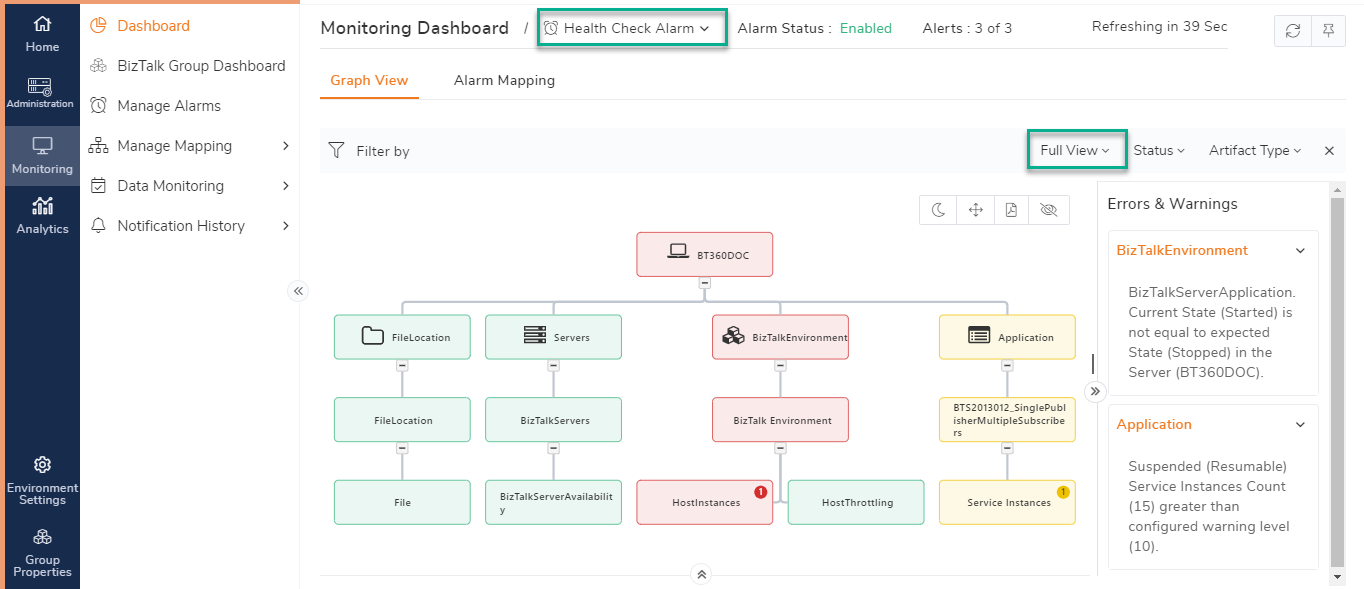The width and height of the screenshot is (1364, 589).
Task: Expand the Manage Mapping submenu arrow
Action: pos(286,146)
